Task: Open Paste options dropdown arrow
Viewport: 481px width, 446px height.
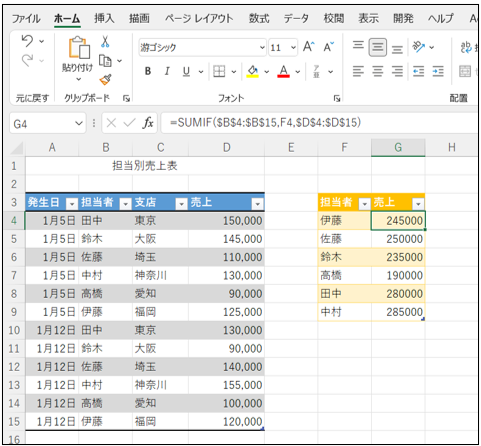Action: pyautogui.click(x=79, y=79)
